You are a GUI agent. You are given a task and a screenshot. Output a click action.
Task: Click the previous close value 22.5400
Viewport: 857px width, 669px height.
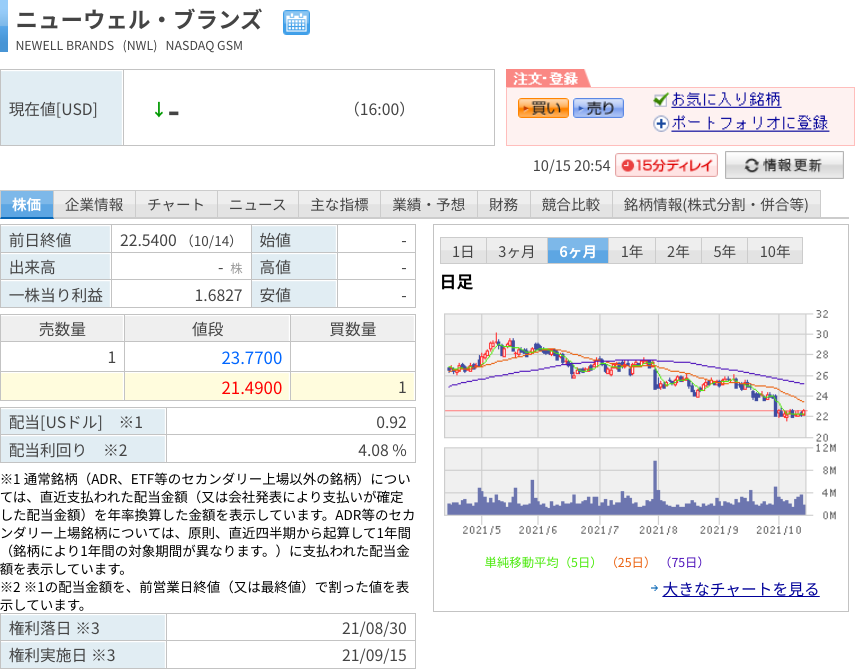[148, 240]
